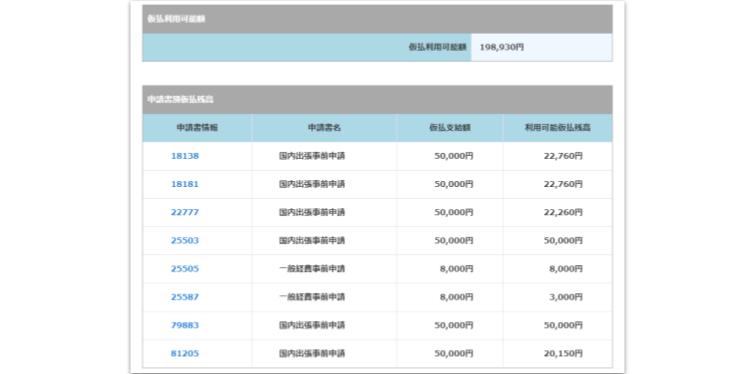The image size is (755, 374).
Task: Click 50,000円 paid amount in row 81205
Action: [x=454, y=354]
